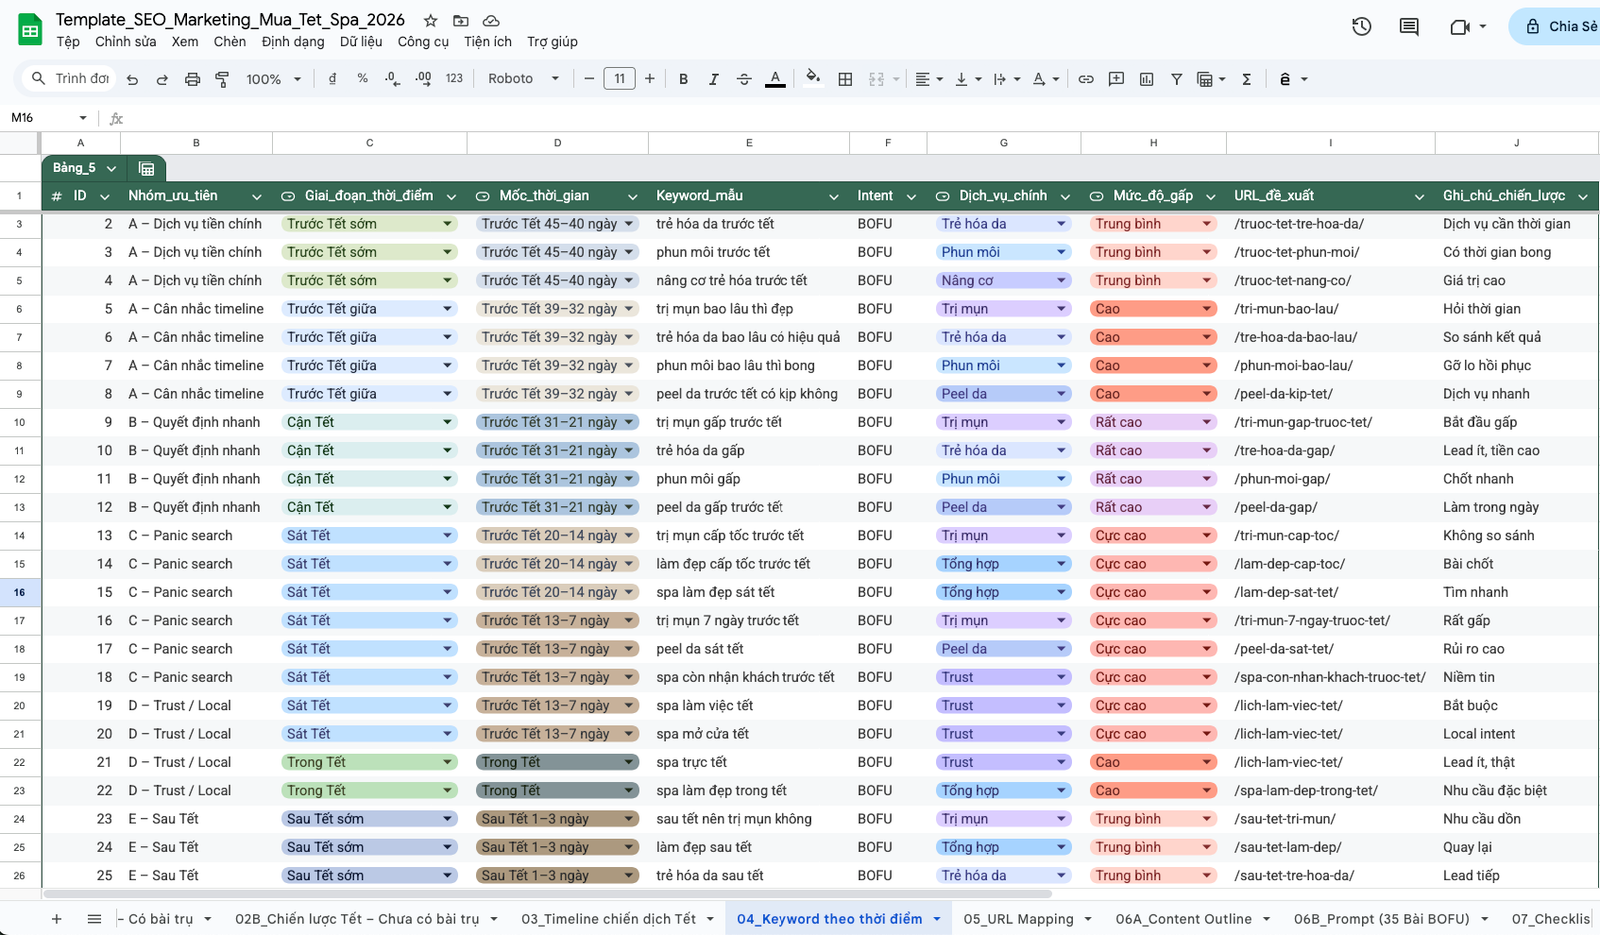This screenshot has width=1600, height=935.
Task: Click the Trình đơn search menus box
Action: (x=70, y=79)
